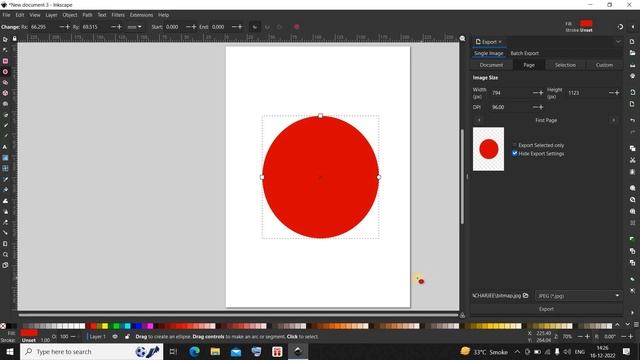This screenshot has width=640, height=360.
Task: Select the Gradient tool
Action: pos(5,158)
